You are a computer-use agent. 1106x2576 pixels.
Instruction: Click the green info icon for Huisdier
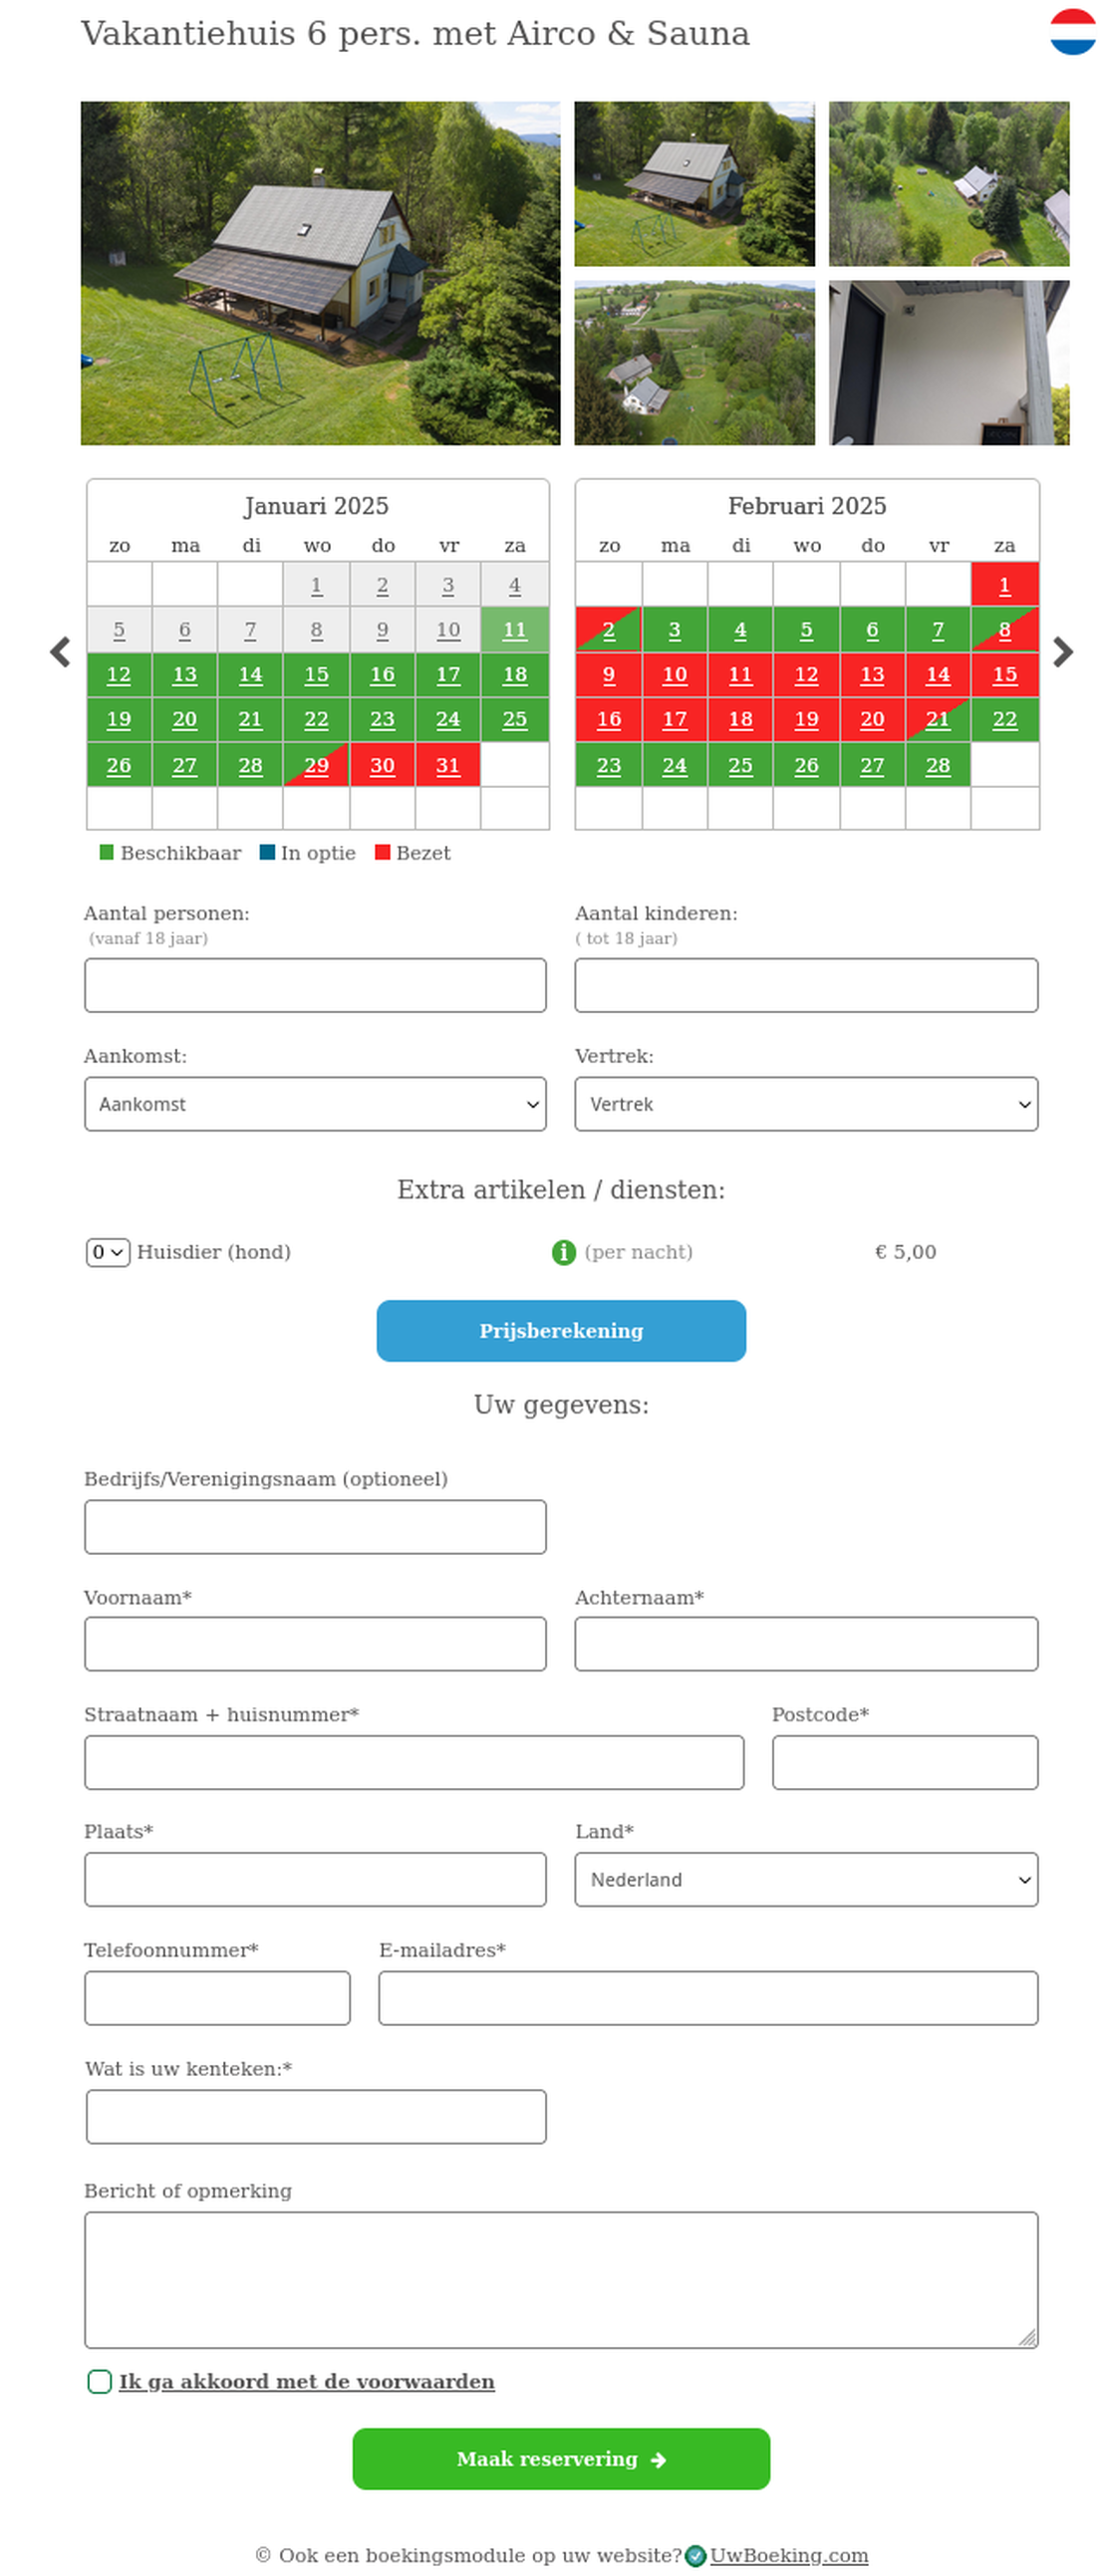point(564,1252)
